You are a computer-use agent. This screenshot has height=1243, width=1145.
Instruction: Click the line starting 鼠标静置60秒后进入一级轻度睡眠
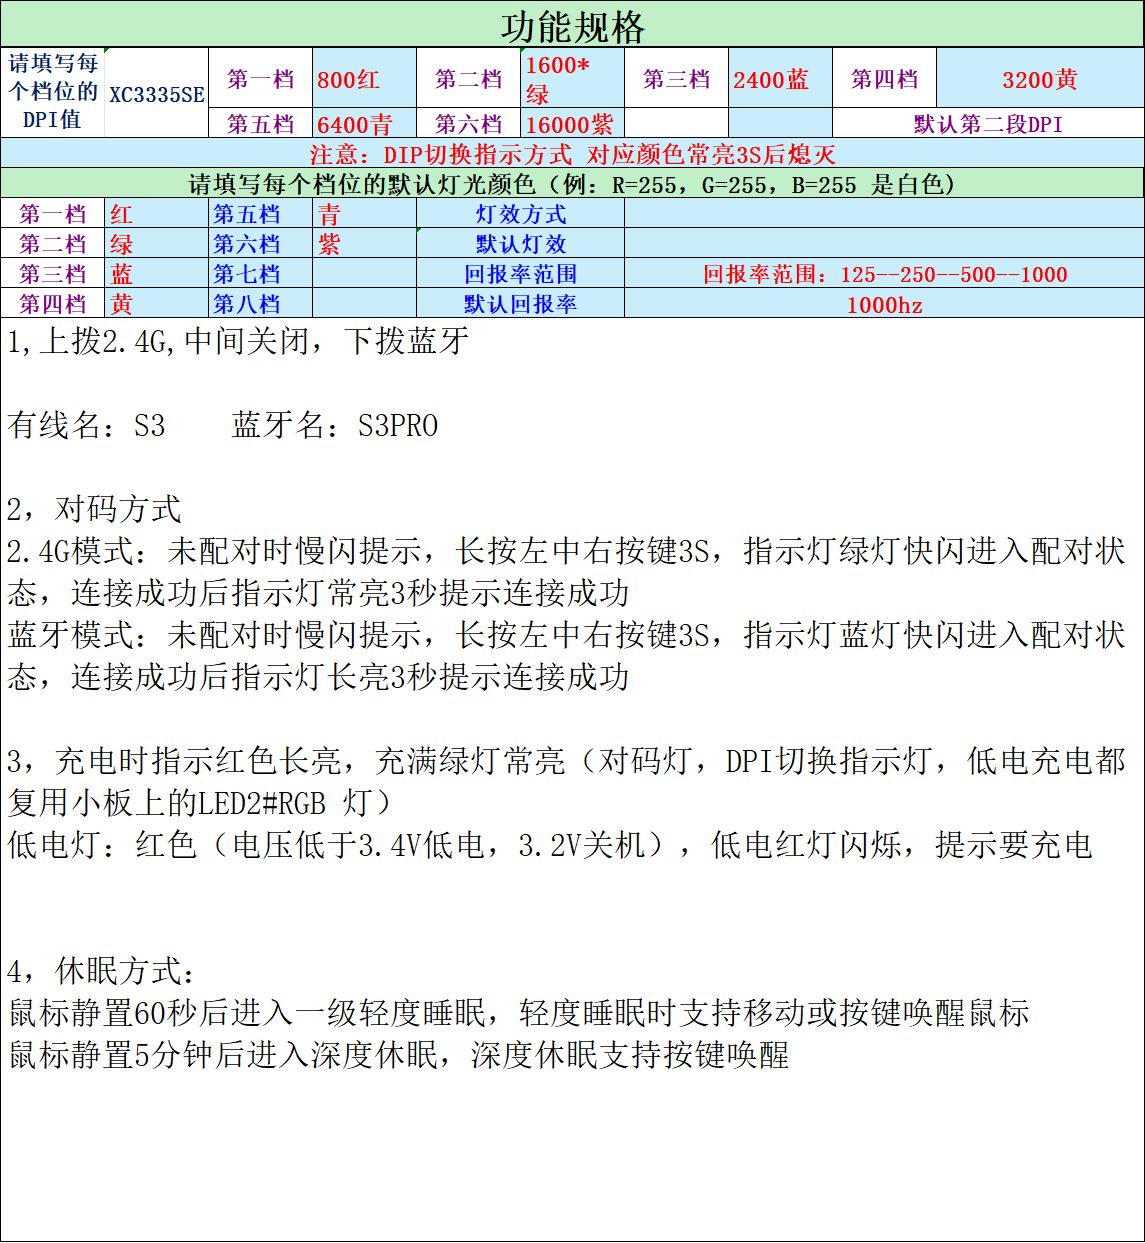(x=518, y=1013)
